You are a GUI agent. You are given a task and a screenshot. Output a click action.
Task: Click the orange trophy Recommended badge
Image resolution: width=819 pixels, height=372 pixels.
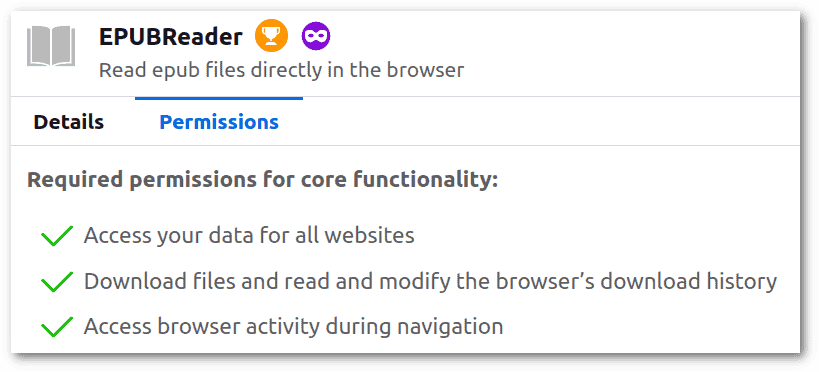pos(271,37)
